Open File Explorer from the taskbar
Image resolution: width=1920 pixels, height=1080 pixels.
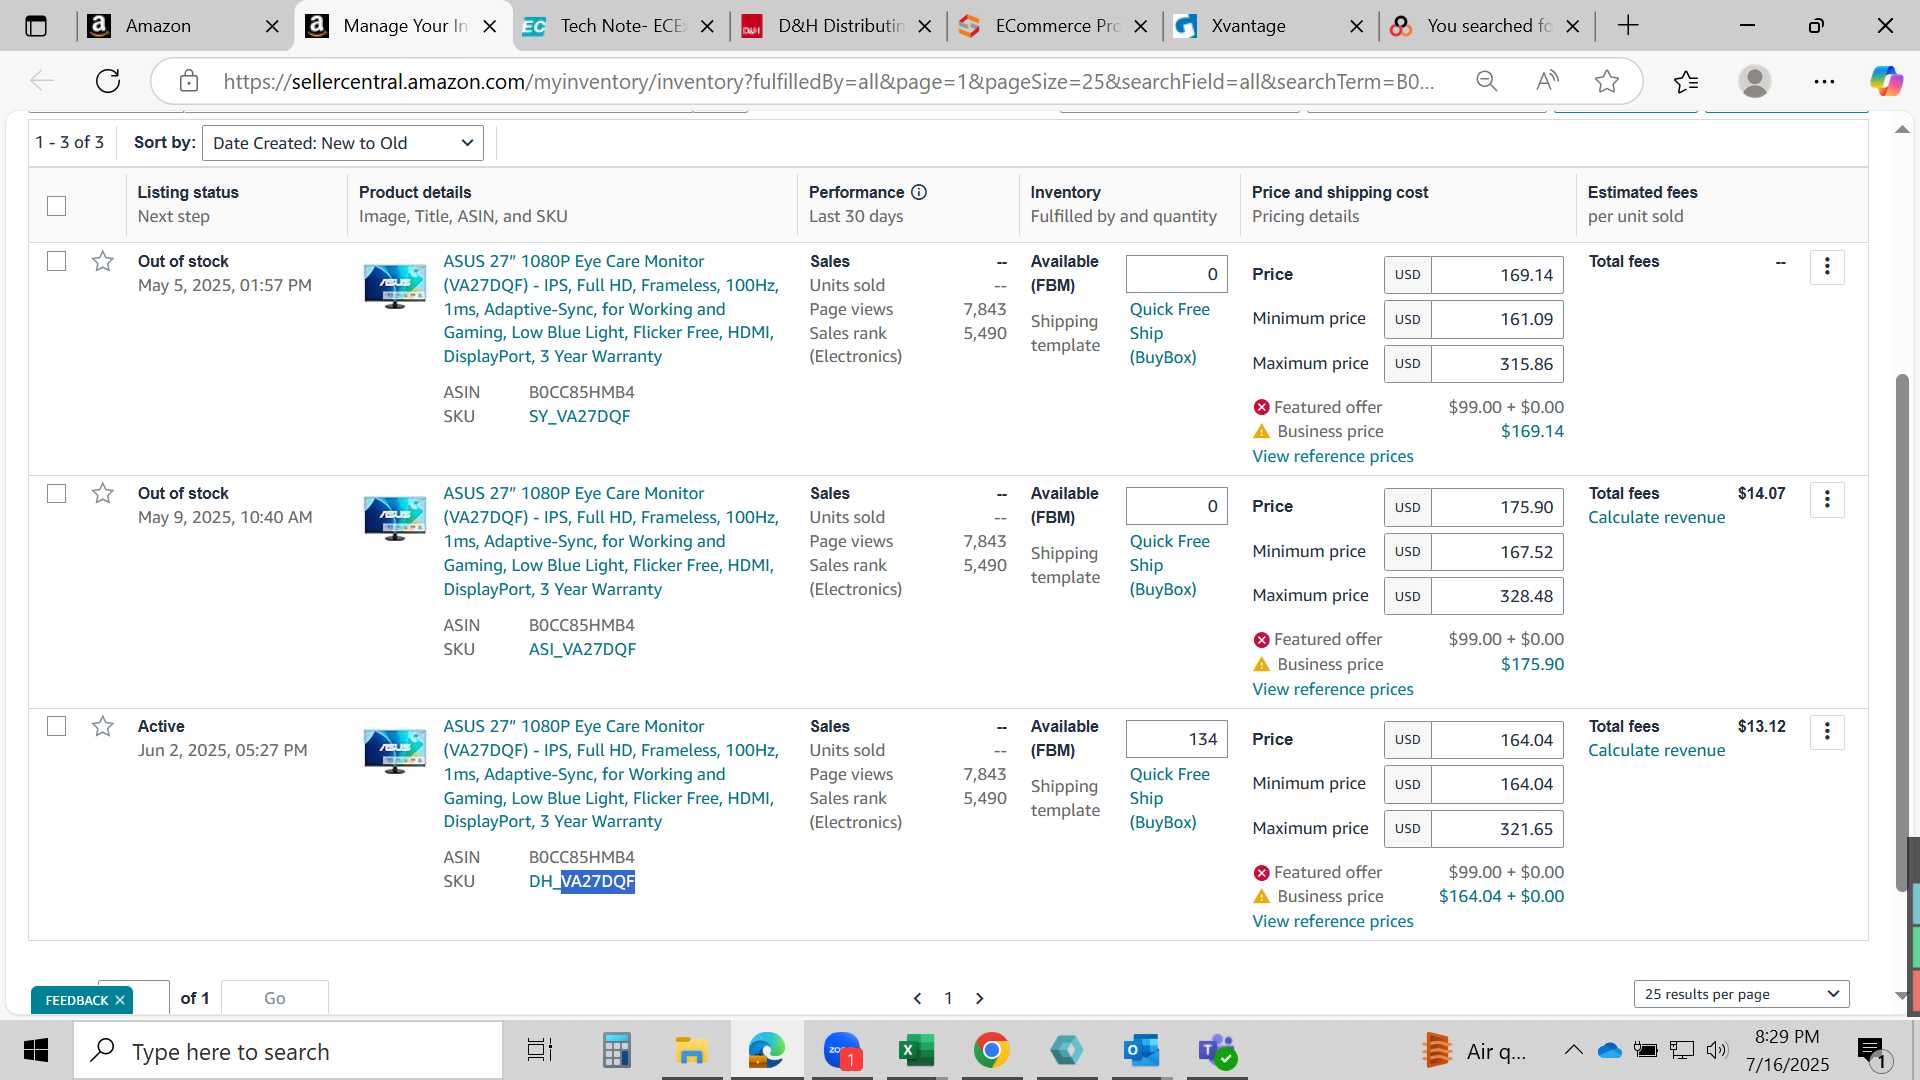tap(691, 1051)
